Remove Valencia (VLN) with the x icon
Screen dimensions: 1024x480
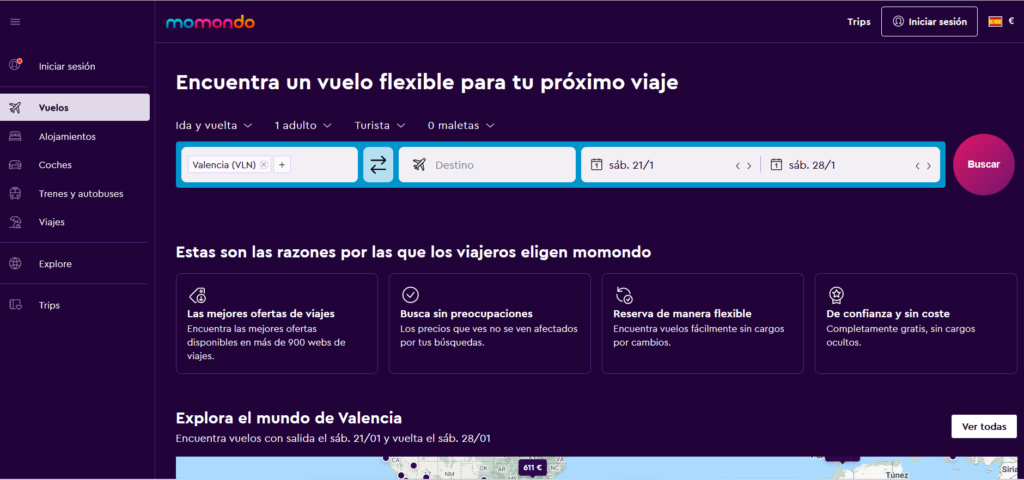point(263,165)
